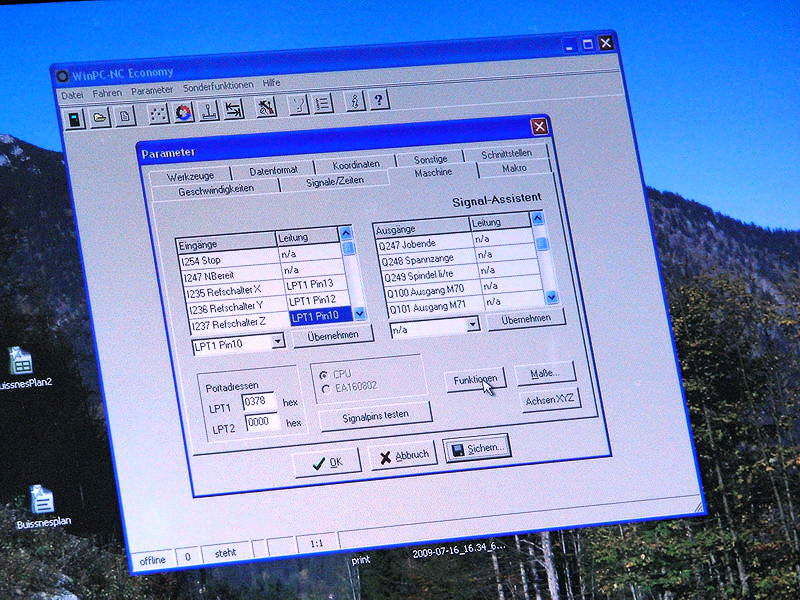Click Eingänge list scroll-down arrow
Viewport: 800px width, 600px height.
click(x=359, y=314)
